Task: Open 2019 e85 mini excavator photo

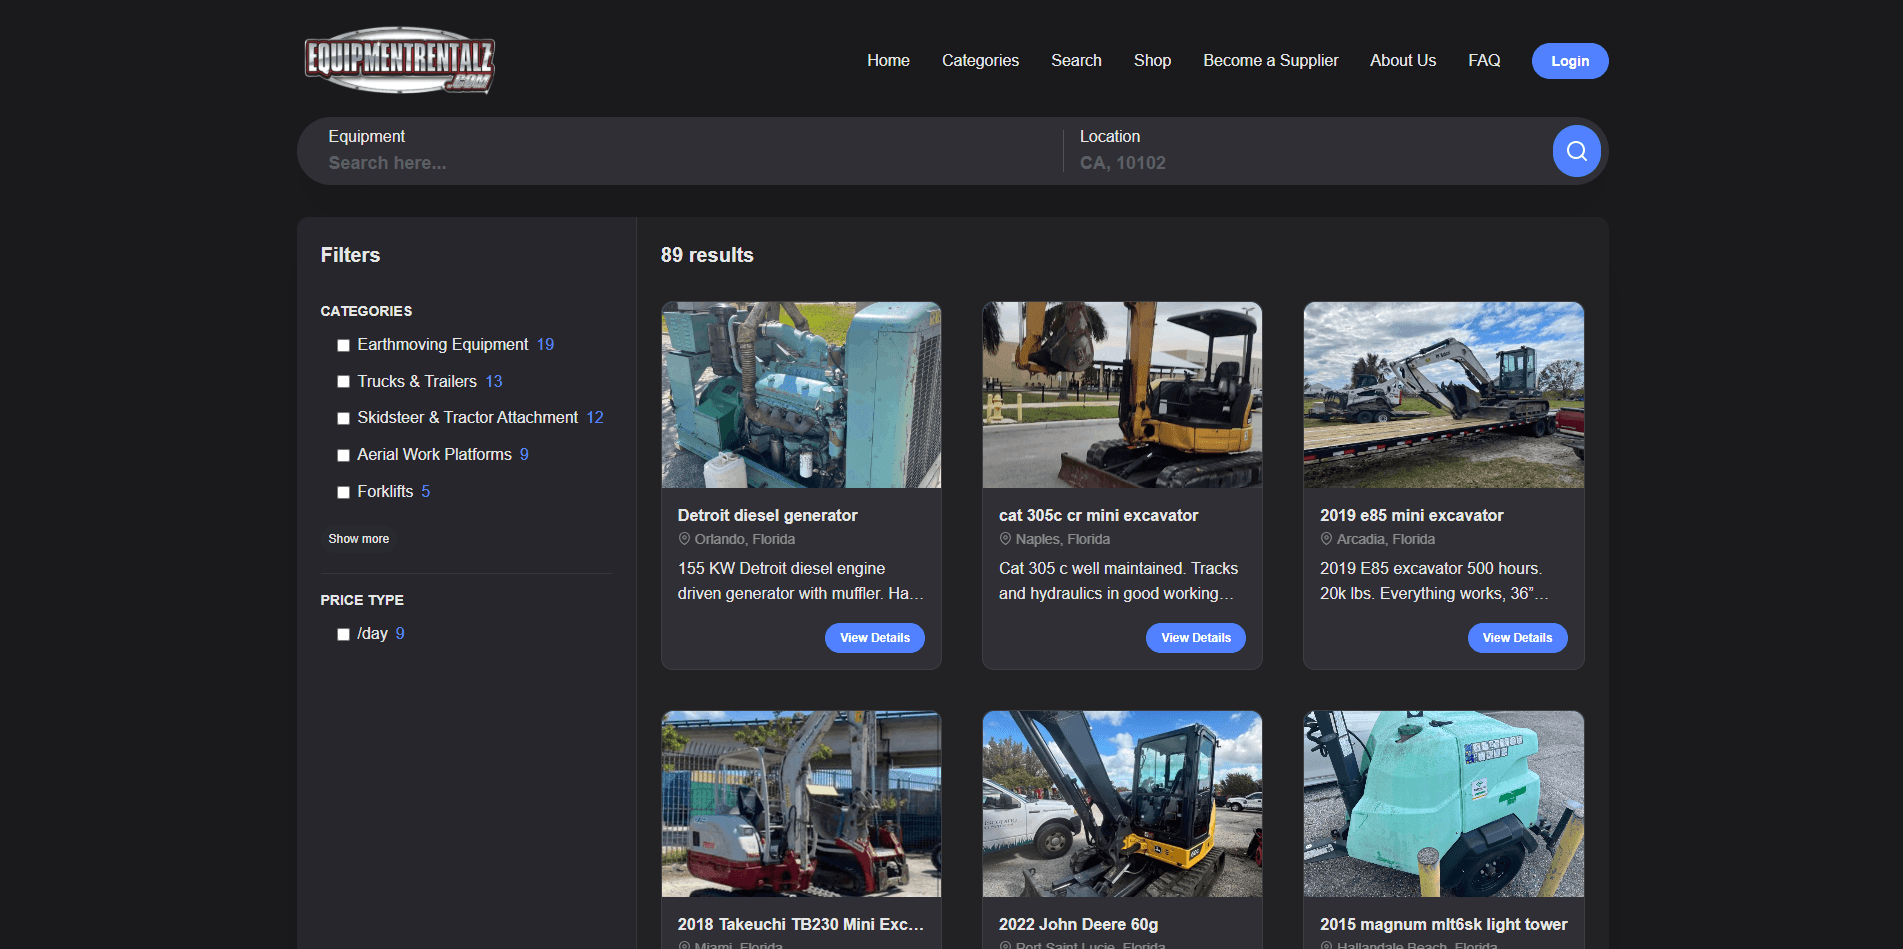Action: (1444, 395)
